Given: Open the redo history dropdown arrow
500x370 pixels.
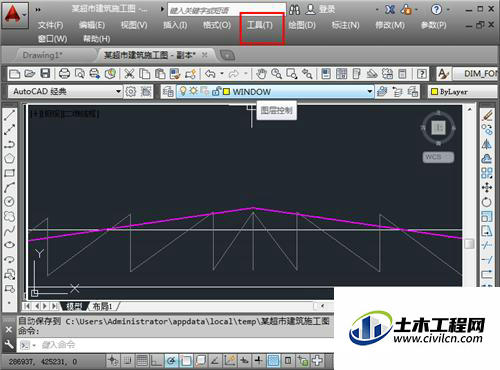Looking at the screenshot, I should 246,74.
